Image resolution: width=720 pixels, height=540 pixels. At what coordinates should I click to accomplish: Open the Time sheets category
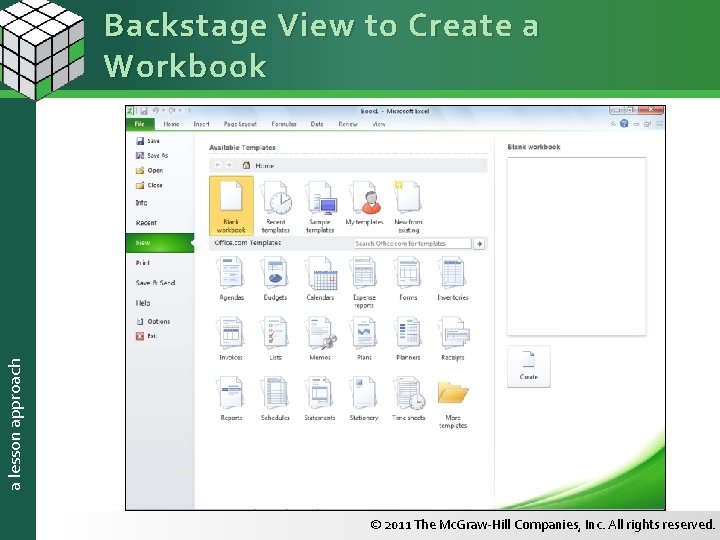pyautogui.click(x=408, y=399)
